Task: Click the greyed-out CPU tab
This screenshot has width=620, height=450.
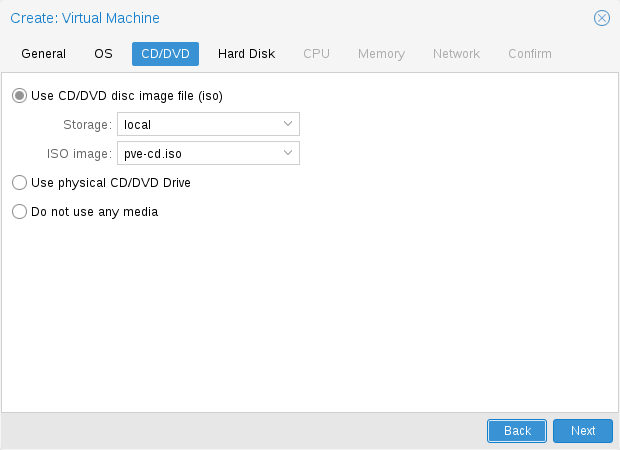Action: [316, 54]
